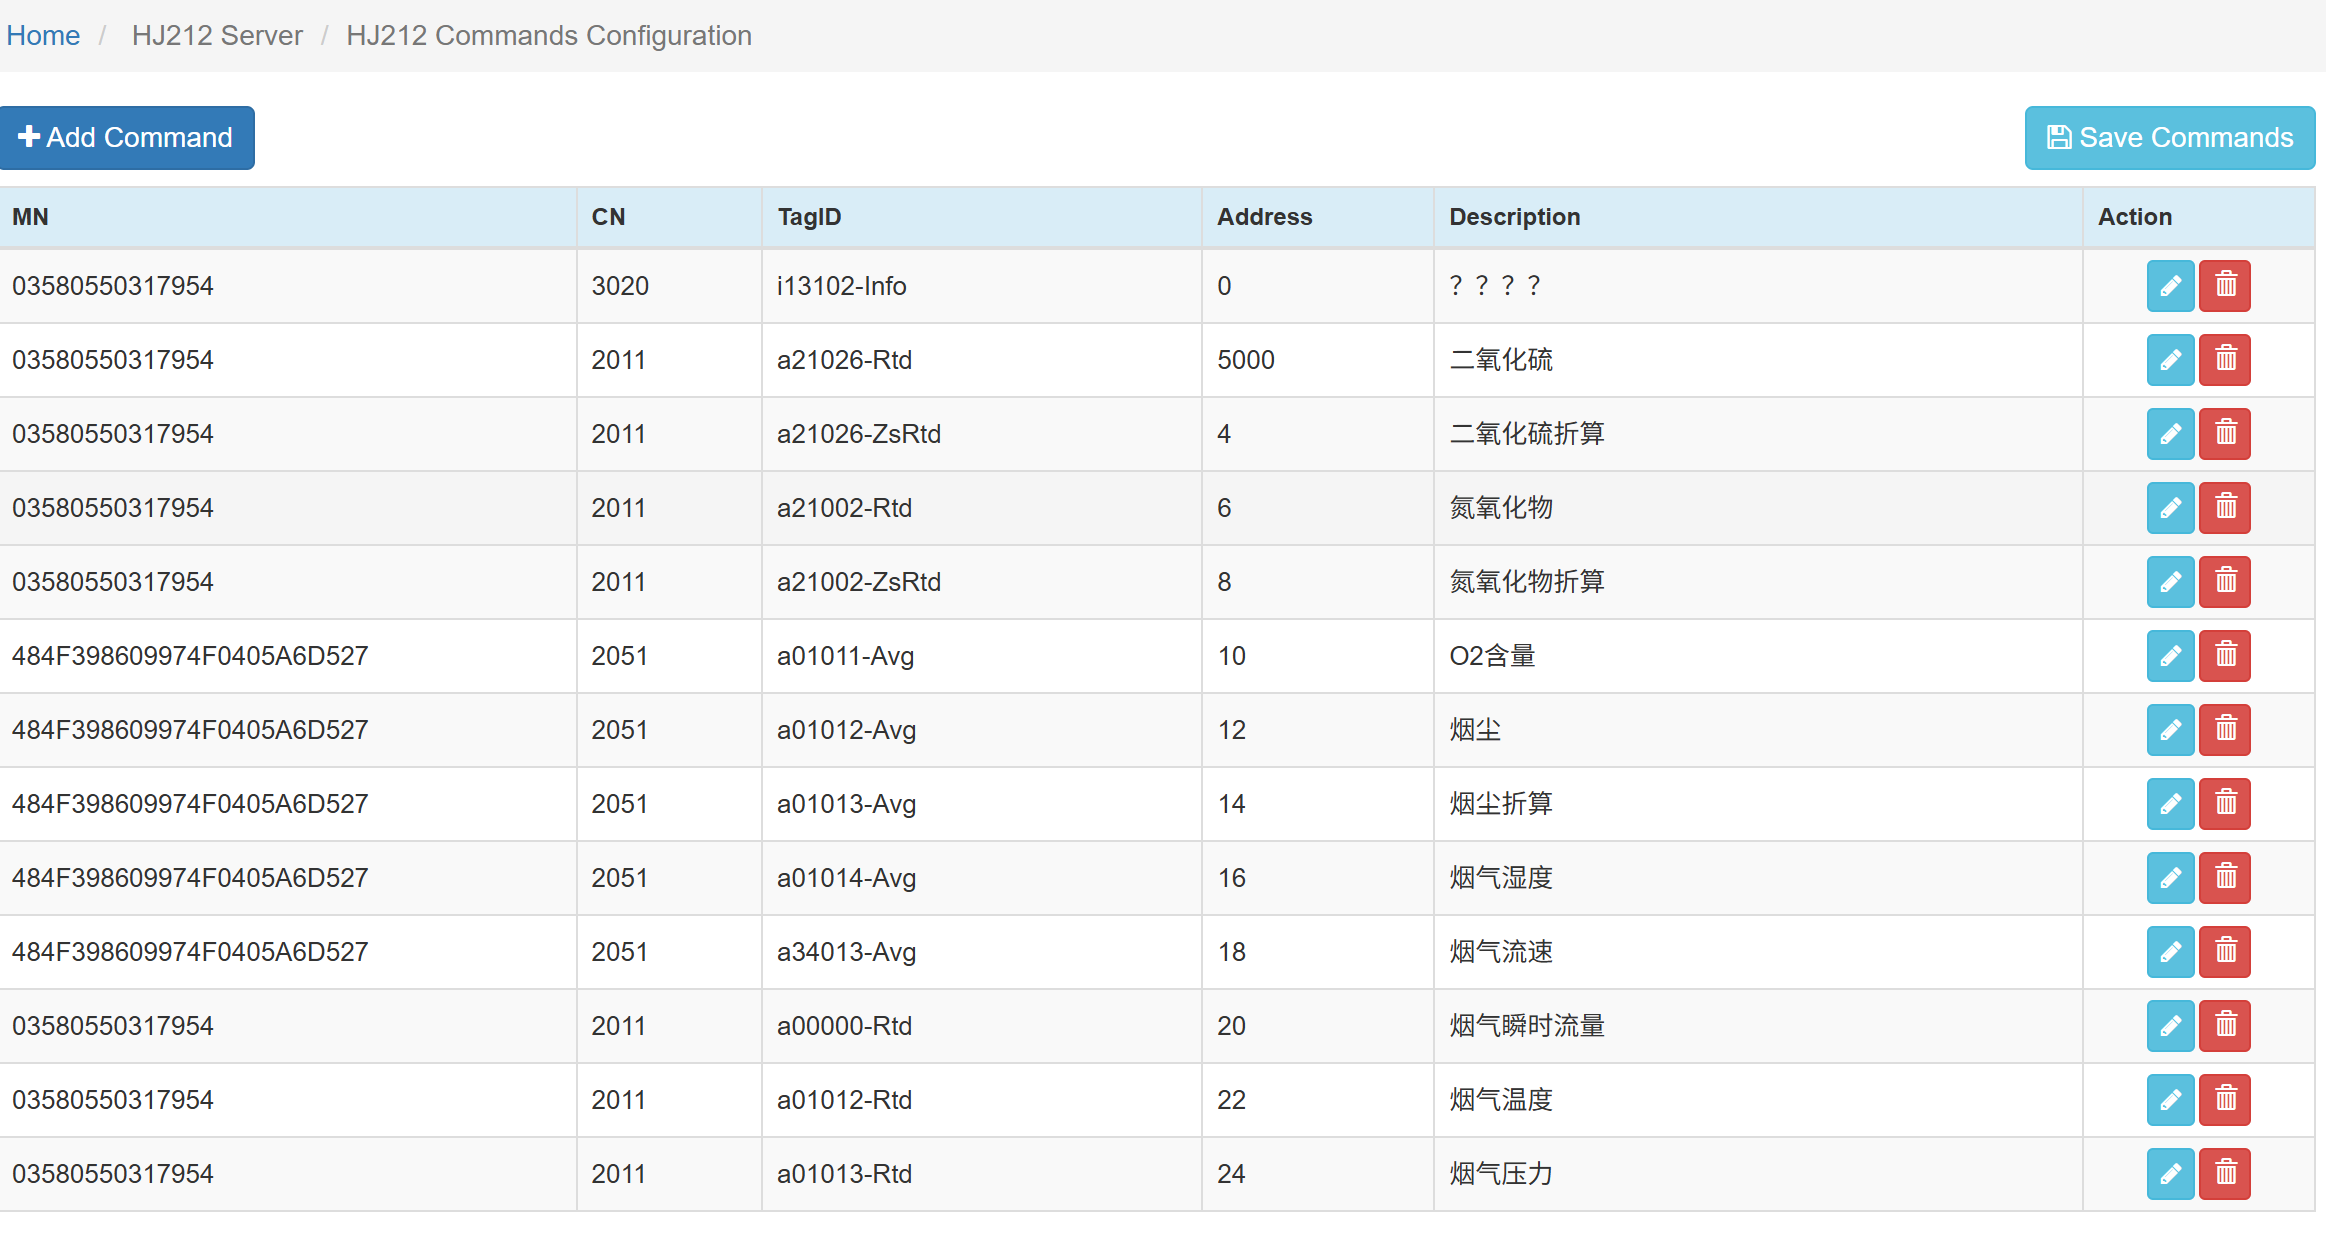The height and width of the screenshot is (1238, 2326).
Task: Edit the a21002-Rtd row
Action: point(2170,508)
